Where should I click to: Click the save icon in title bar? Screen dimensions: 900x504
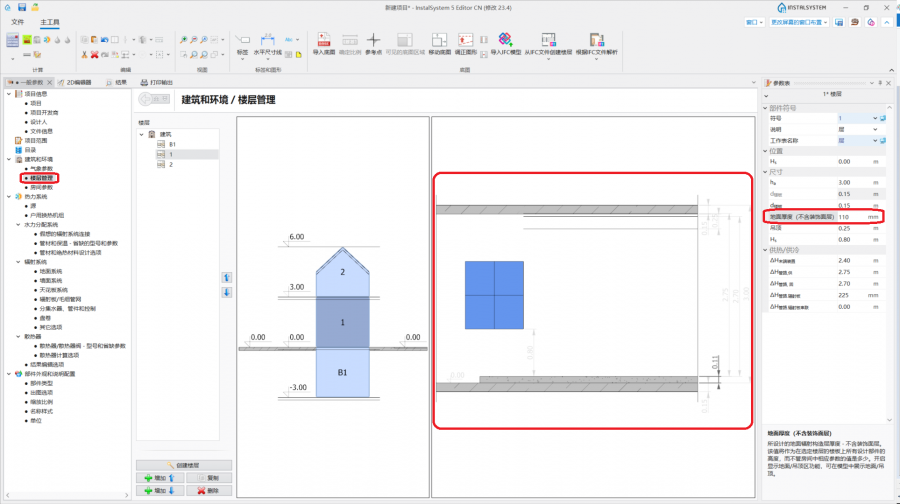22,7
